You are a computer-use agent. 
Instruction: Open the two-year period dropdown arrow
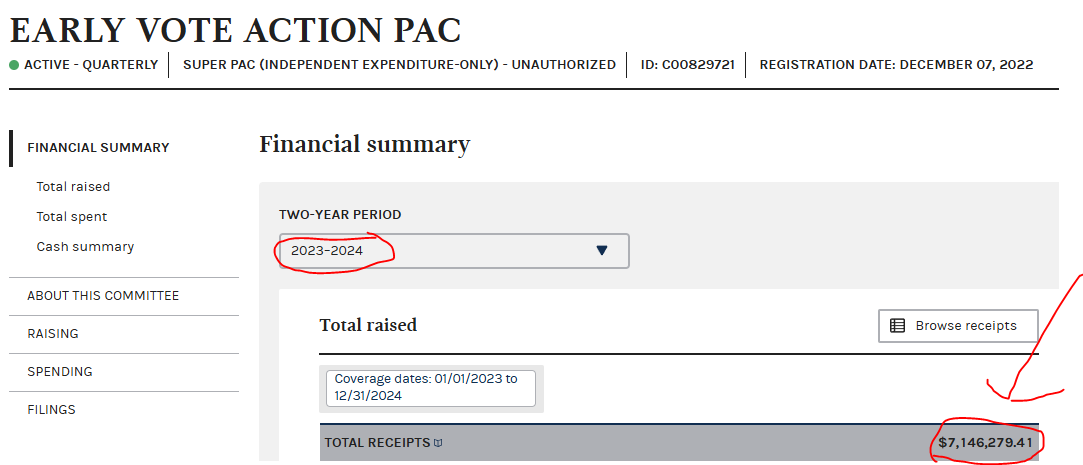pos(601,250)
